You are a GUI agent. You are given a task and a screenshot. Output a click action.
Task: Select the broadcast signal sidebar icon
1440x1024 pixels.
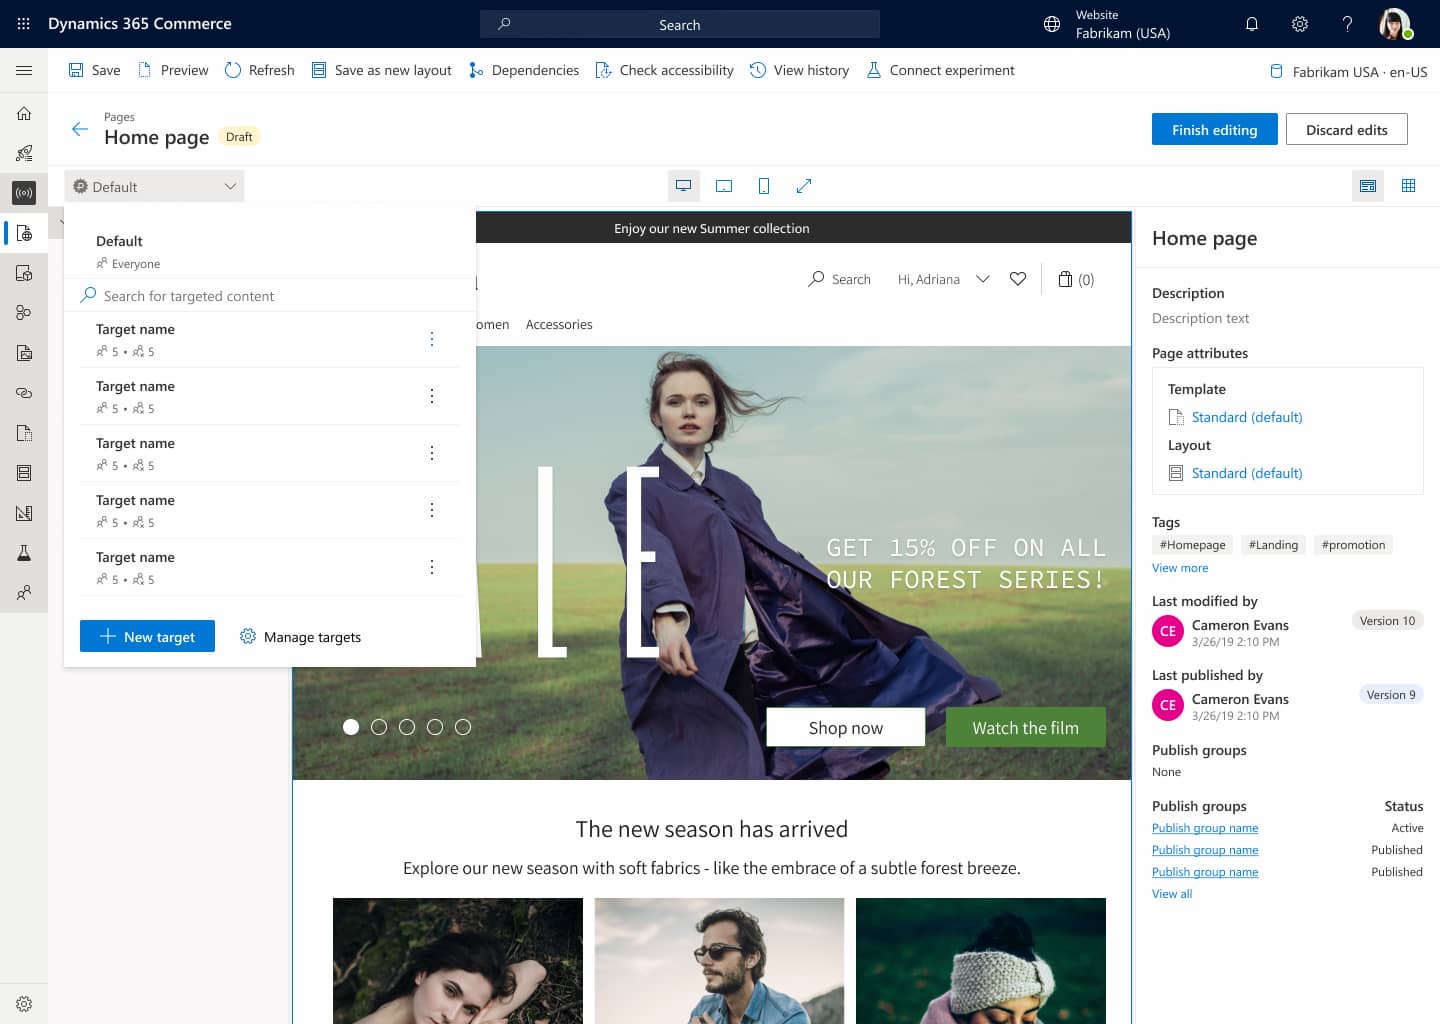point(24,193)
